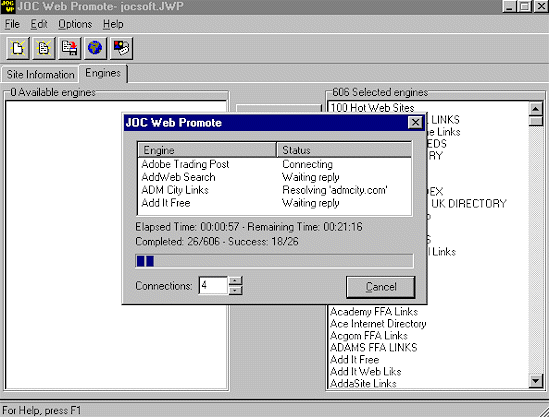Open the Edit menu

point(39,24)
